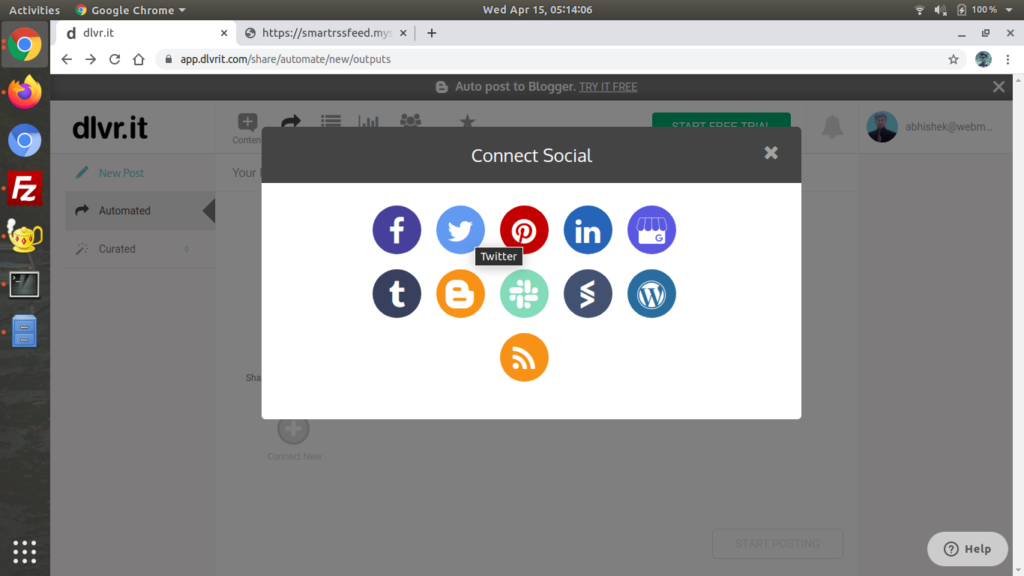This screenshot has height=576, width=1024.
Task: Select the orange RSS feed icon
Action: point(524,357)
